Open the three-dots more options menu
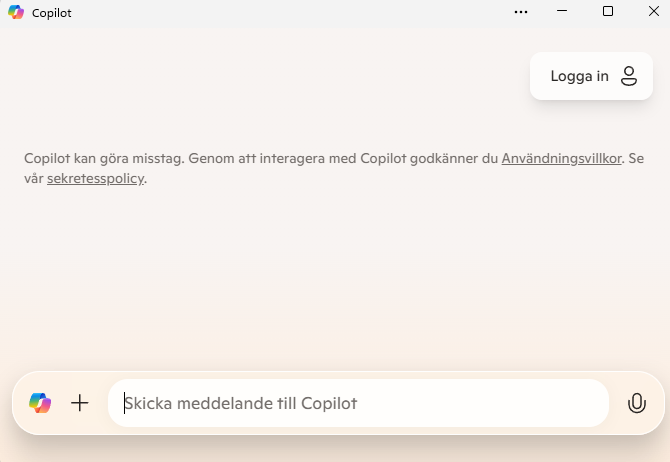The height and width of the screenshot is (462, 670). click(520, 12)
